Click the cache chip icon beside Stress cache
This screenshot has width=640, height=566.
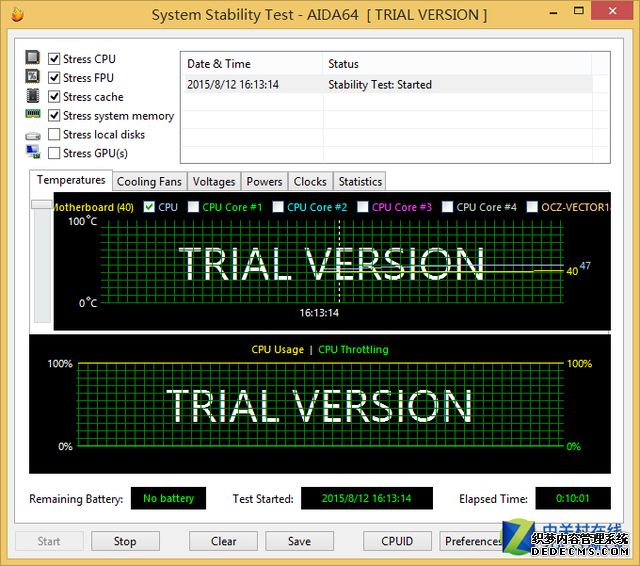click(x=33, y=95)
